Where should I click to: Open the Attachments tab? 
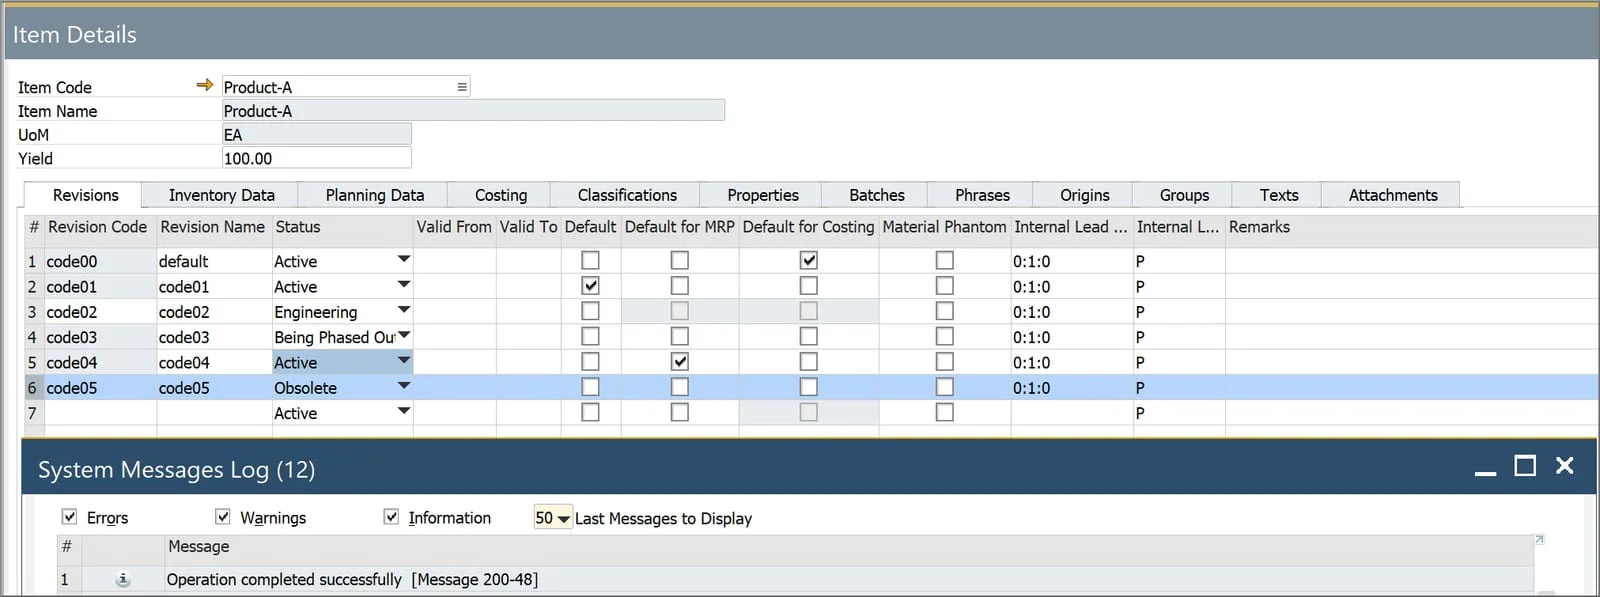coord(1392,195)
